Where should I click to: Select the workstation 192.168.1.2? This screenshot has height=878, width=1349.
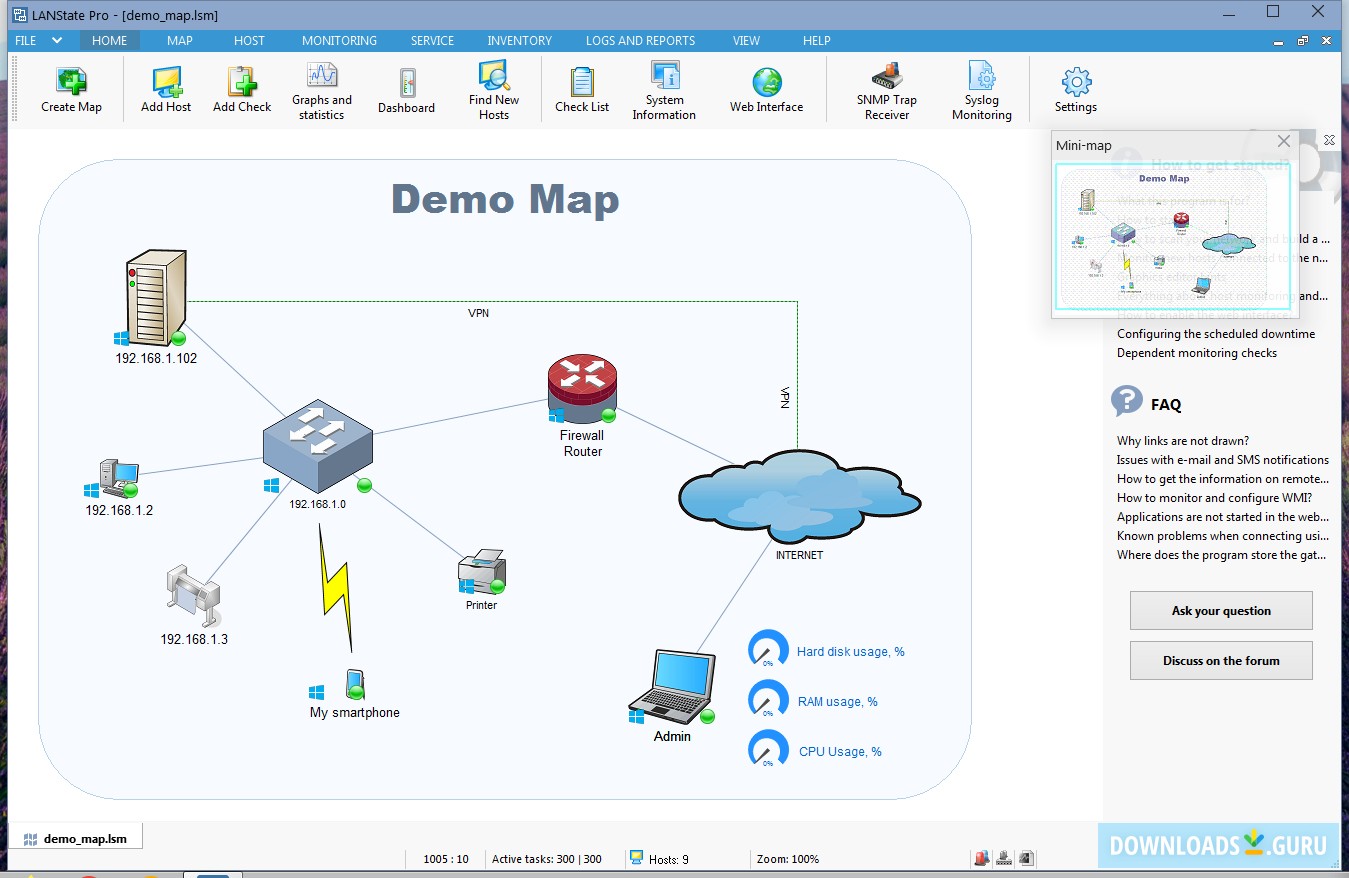click(118, 478)
